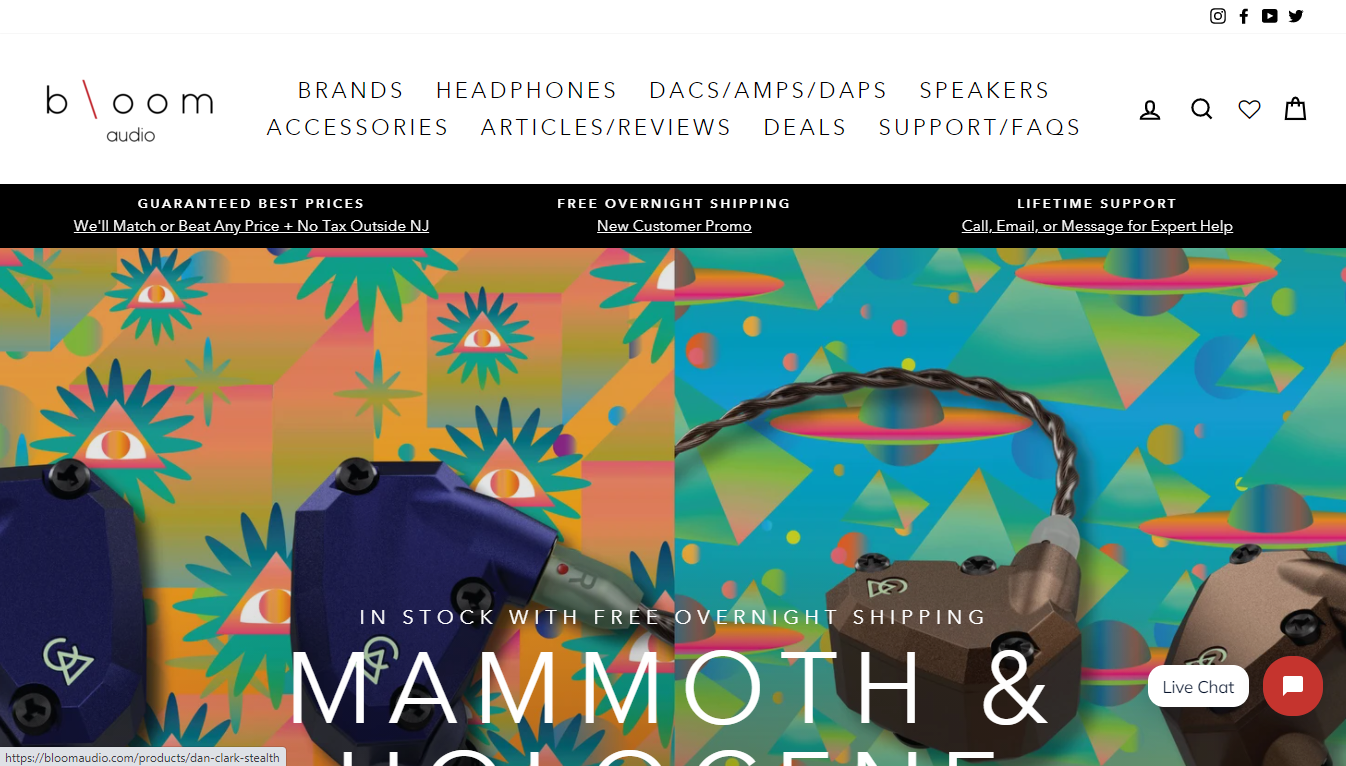Open the YouTube channel icon
The width and height of the screenshot is (1346, 766).
point(1270,16)
